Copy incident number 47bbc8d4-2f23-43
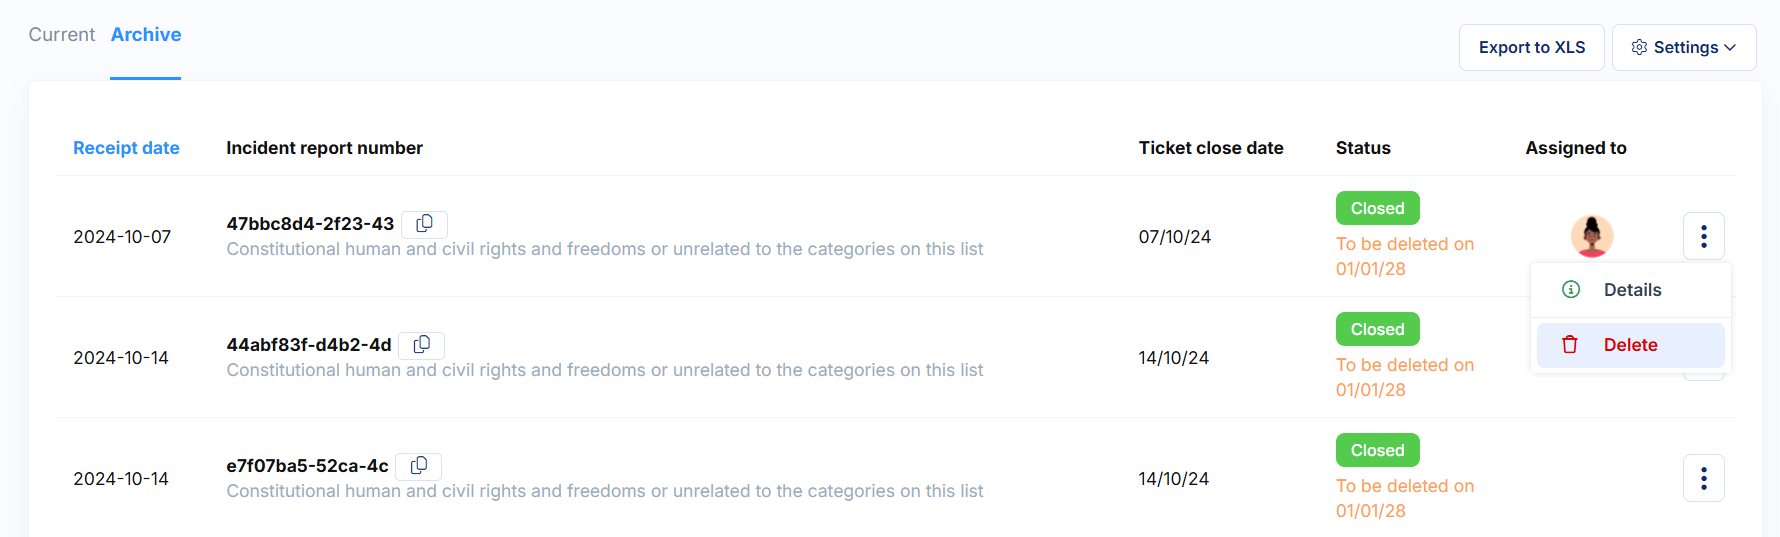 pos(424,224)
